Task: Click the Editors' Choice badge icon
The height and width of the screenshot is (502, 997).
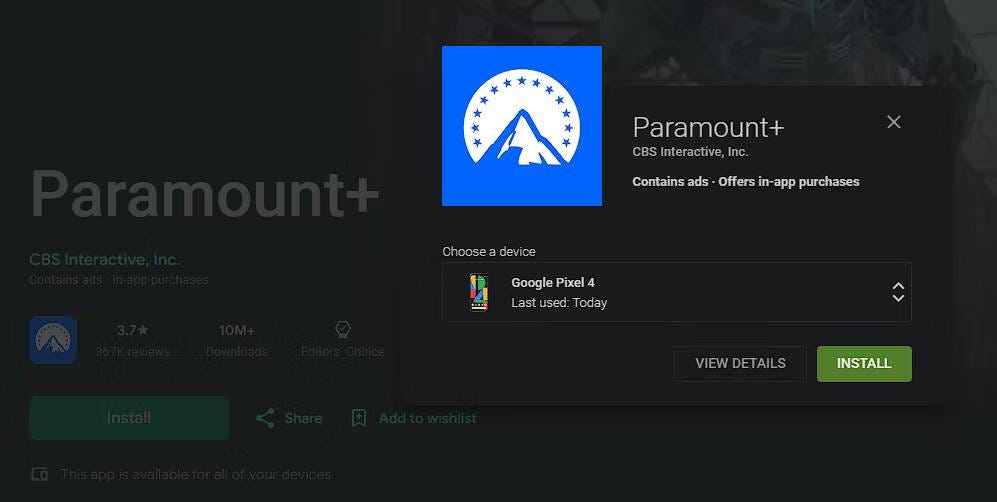Action: pyautogui.click(x=343, y=329)
